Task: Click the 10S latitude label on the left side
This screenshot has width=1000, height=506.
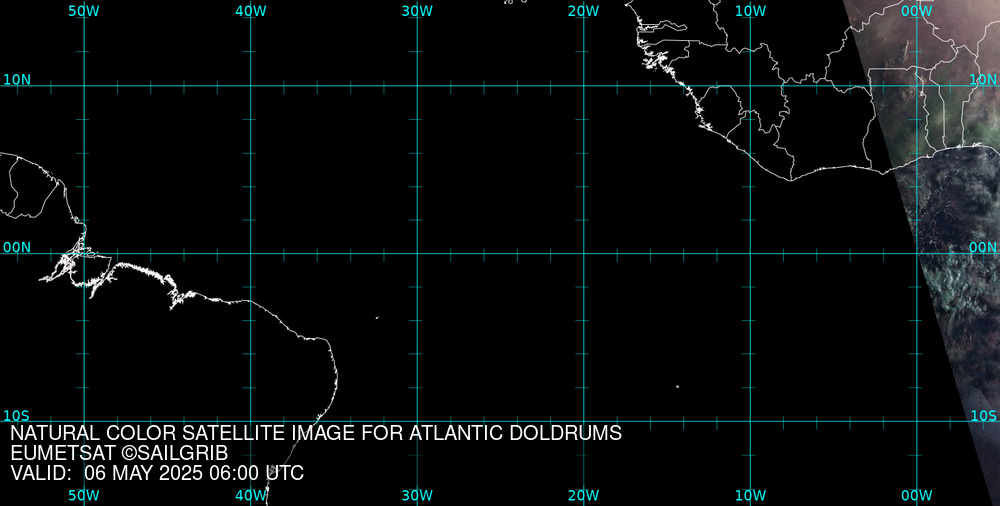Action: tap(17, 416)
